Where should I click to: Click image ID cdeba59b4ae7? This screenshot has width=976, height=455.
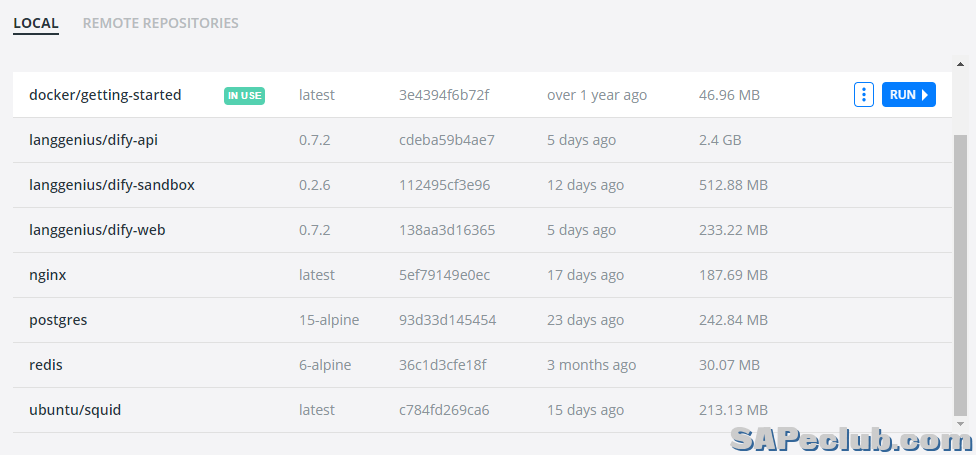[x=446, y=140]
